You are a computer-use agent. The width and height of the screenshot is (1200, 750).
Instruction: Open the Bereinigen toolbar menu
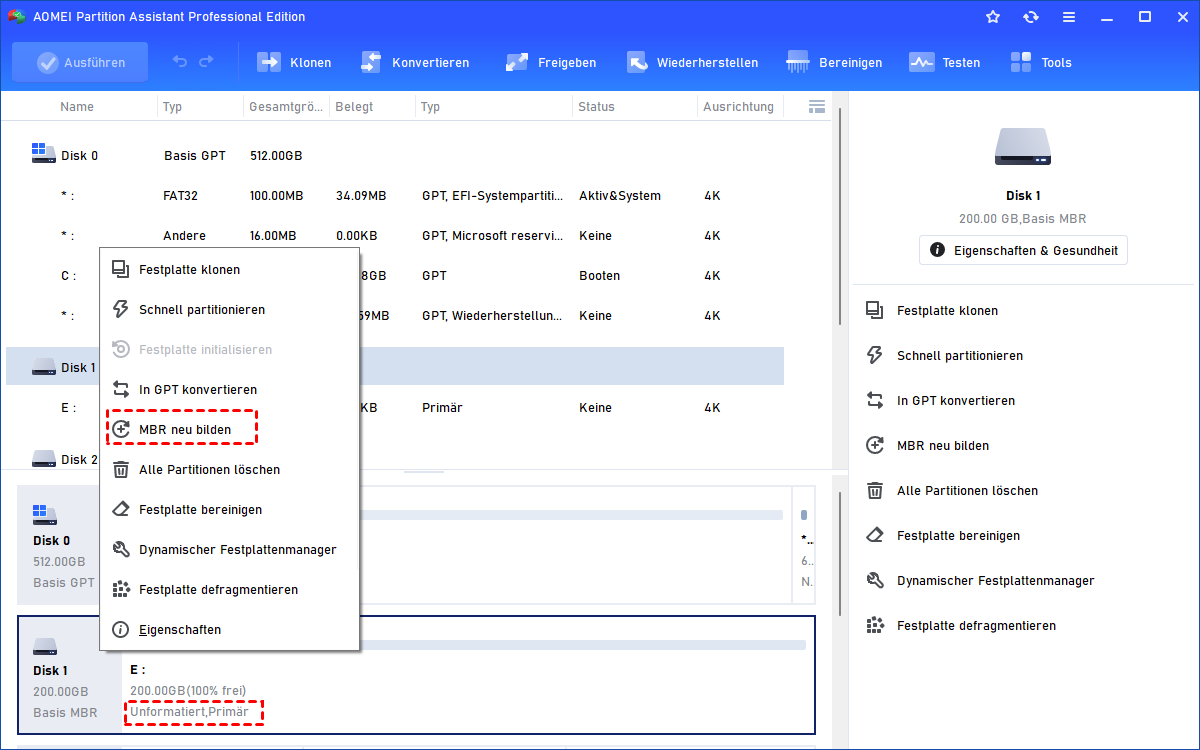[x=835, y=62]
